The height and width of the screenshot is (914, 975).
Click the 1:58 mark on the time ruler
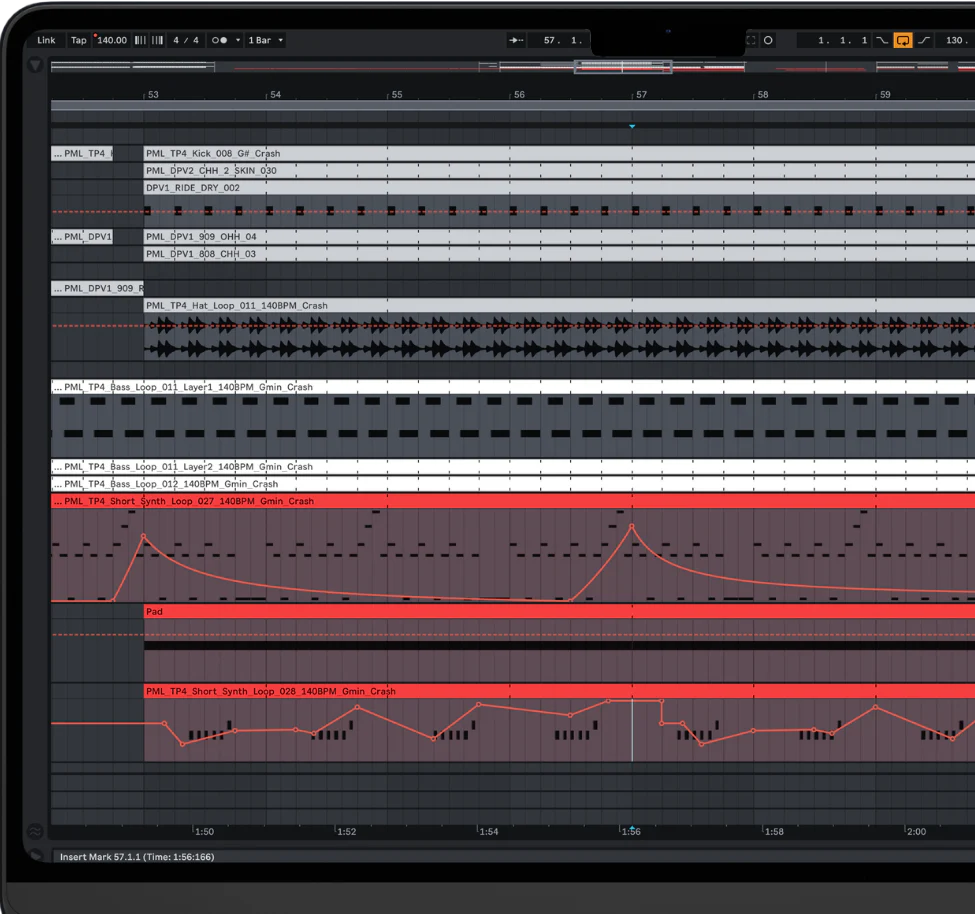click(774, 832)
